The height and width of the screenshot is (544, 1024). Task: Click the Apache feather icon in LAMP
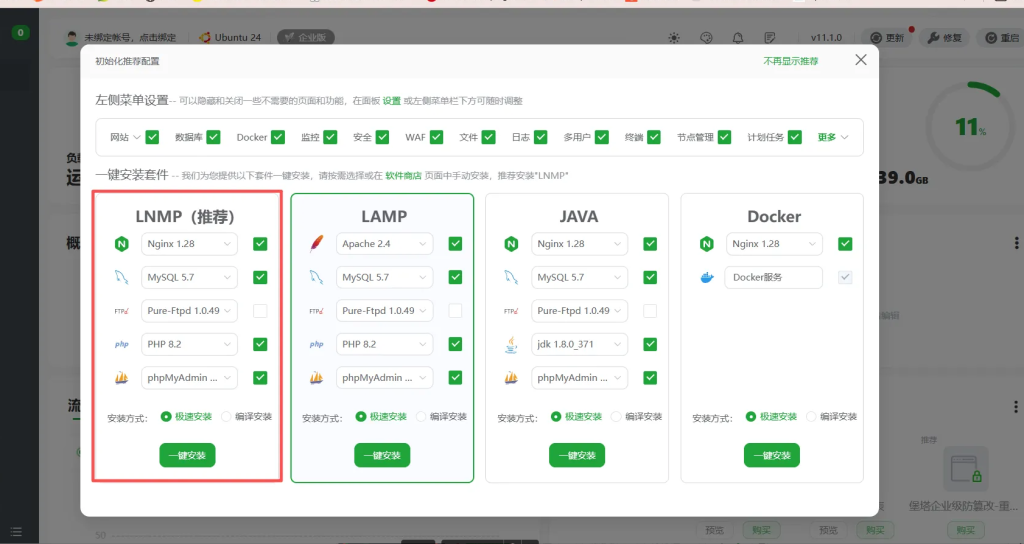coord(317,244)
